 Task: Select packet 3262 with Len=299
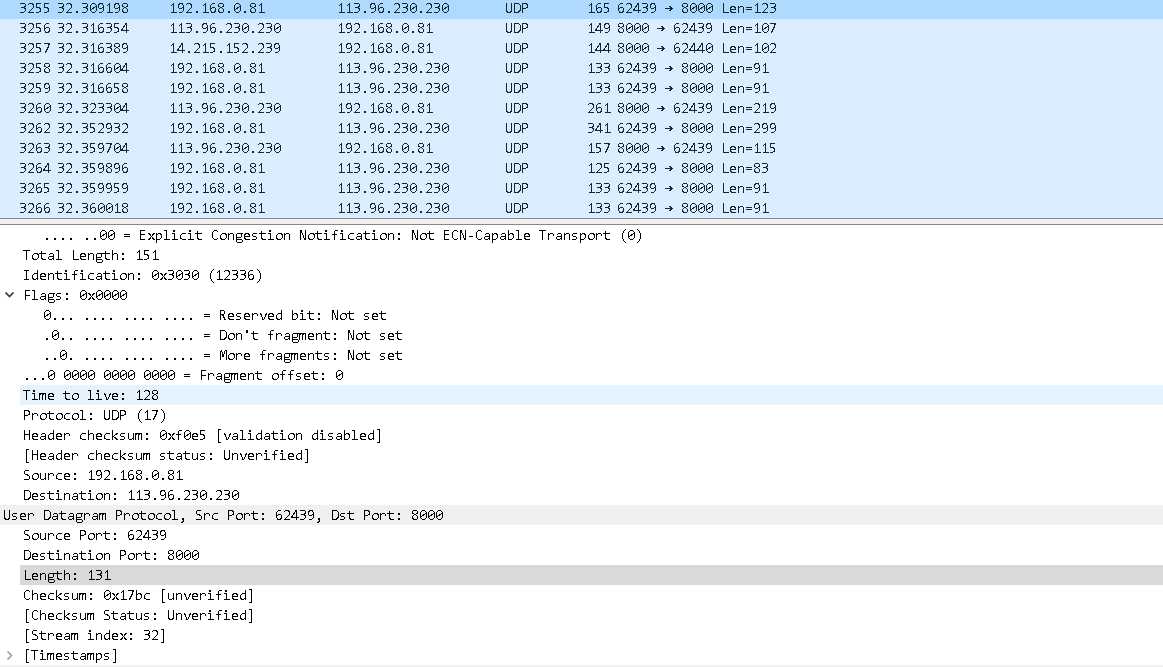click(x=582, y=128)
